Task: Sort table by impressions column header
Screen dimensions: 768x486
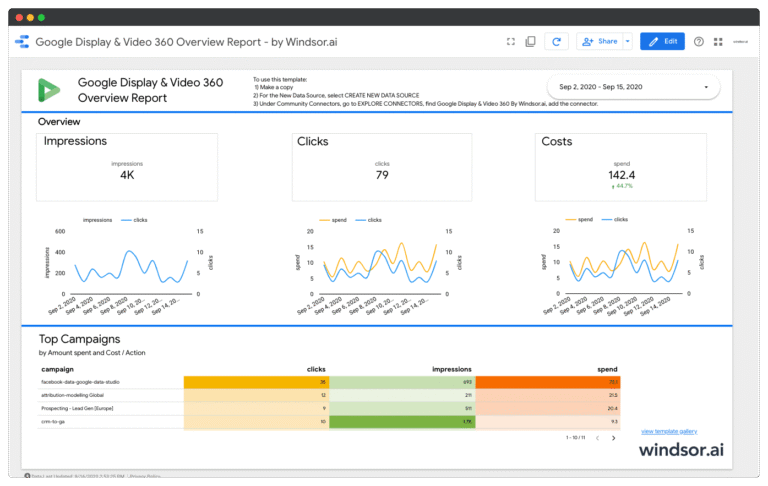Action: [x=452, y=369]
